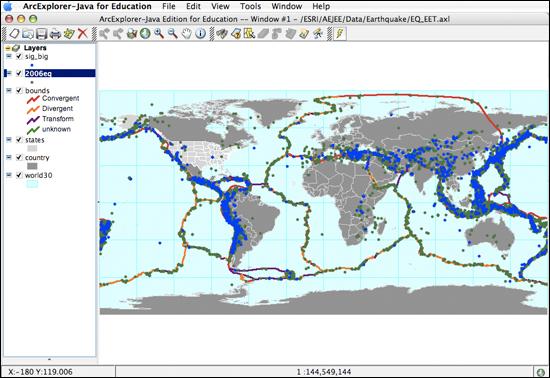Screen dimensions: 550x378
Task: Save the project with the floppy disk icon
Action: tap(41, 34)
